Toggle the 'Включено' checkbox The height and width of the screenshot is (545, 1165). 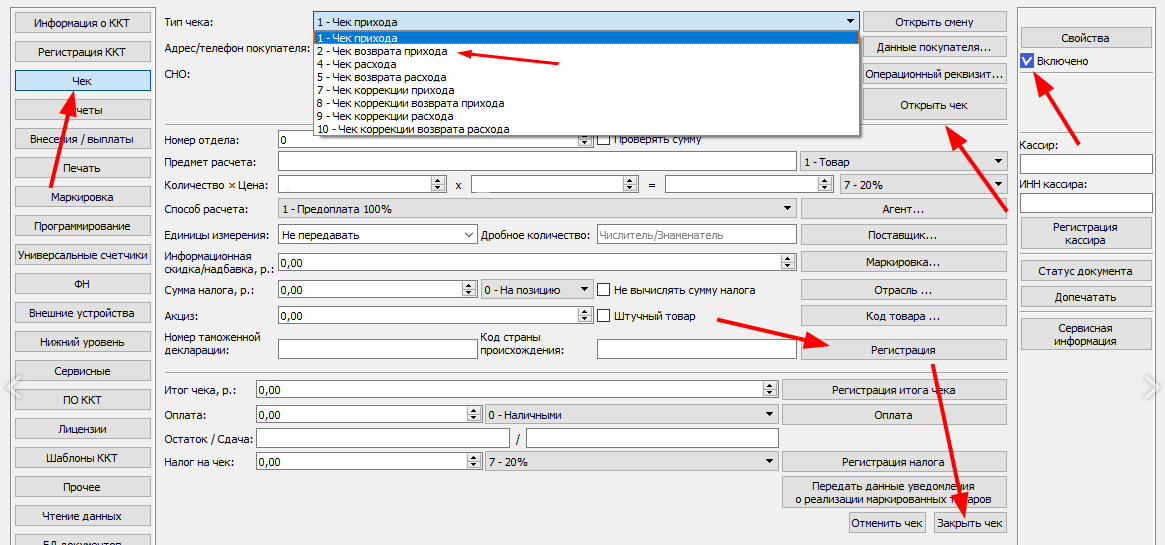coord(1027,61)
